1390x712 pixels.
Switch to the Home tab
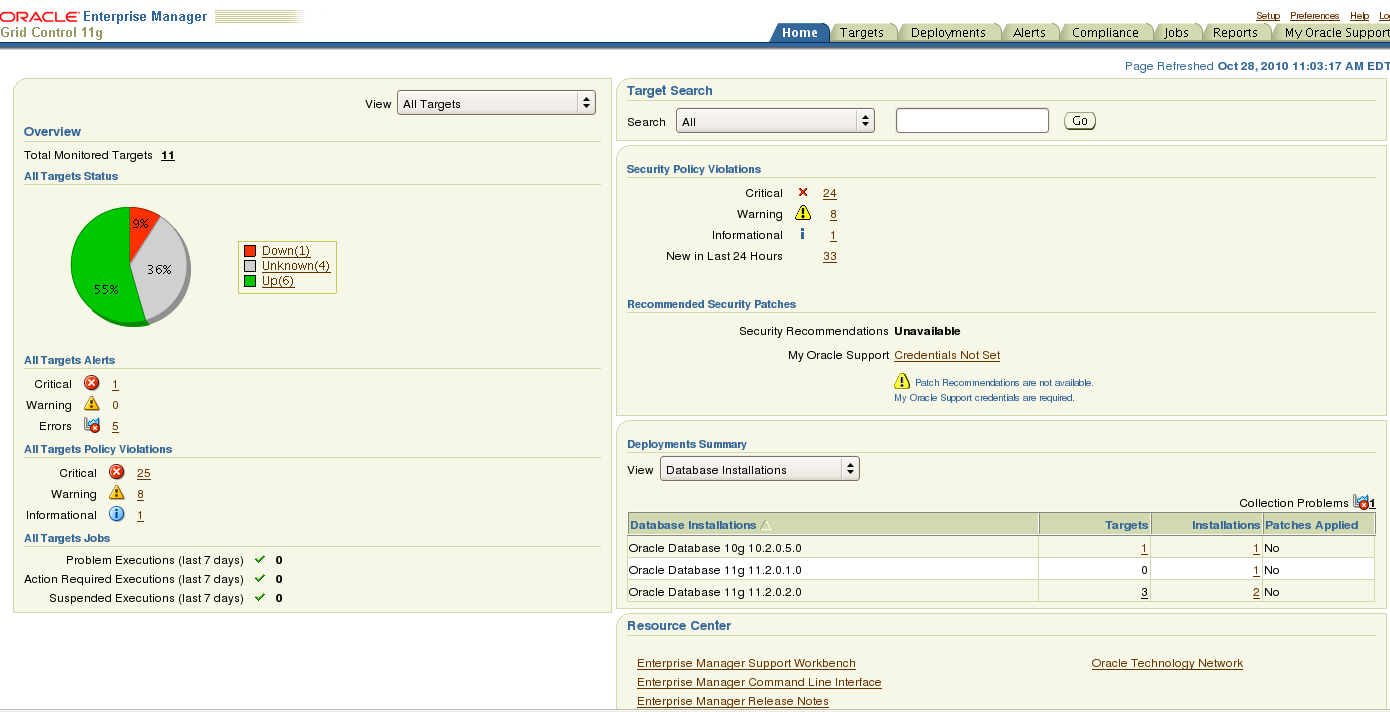pyautogui.click(x=800, y=32)
